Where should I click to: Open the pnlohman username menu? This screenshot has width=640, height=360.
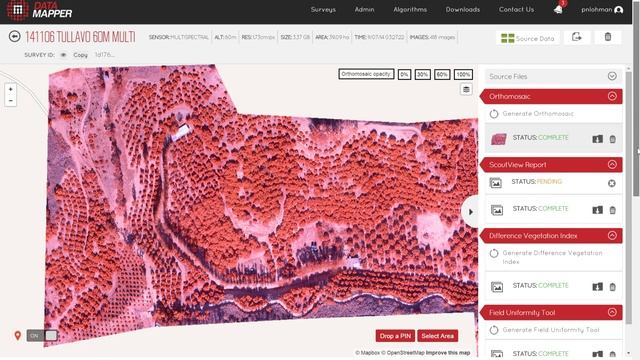(597, 9)
